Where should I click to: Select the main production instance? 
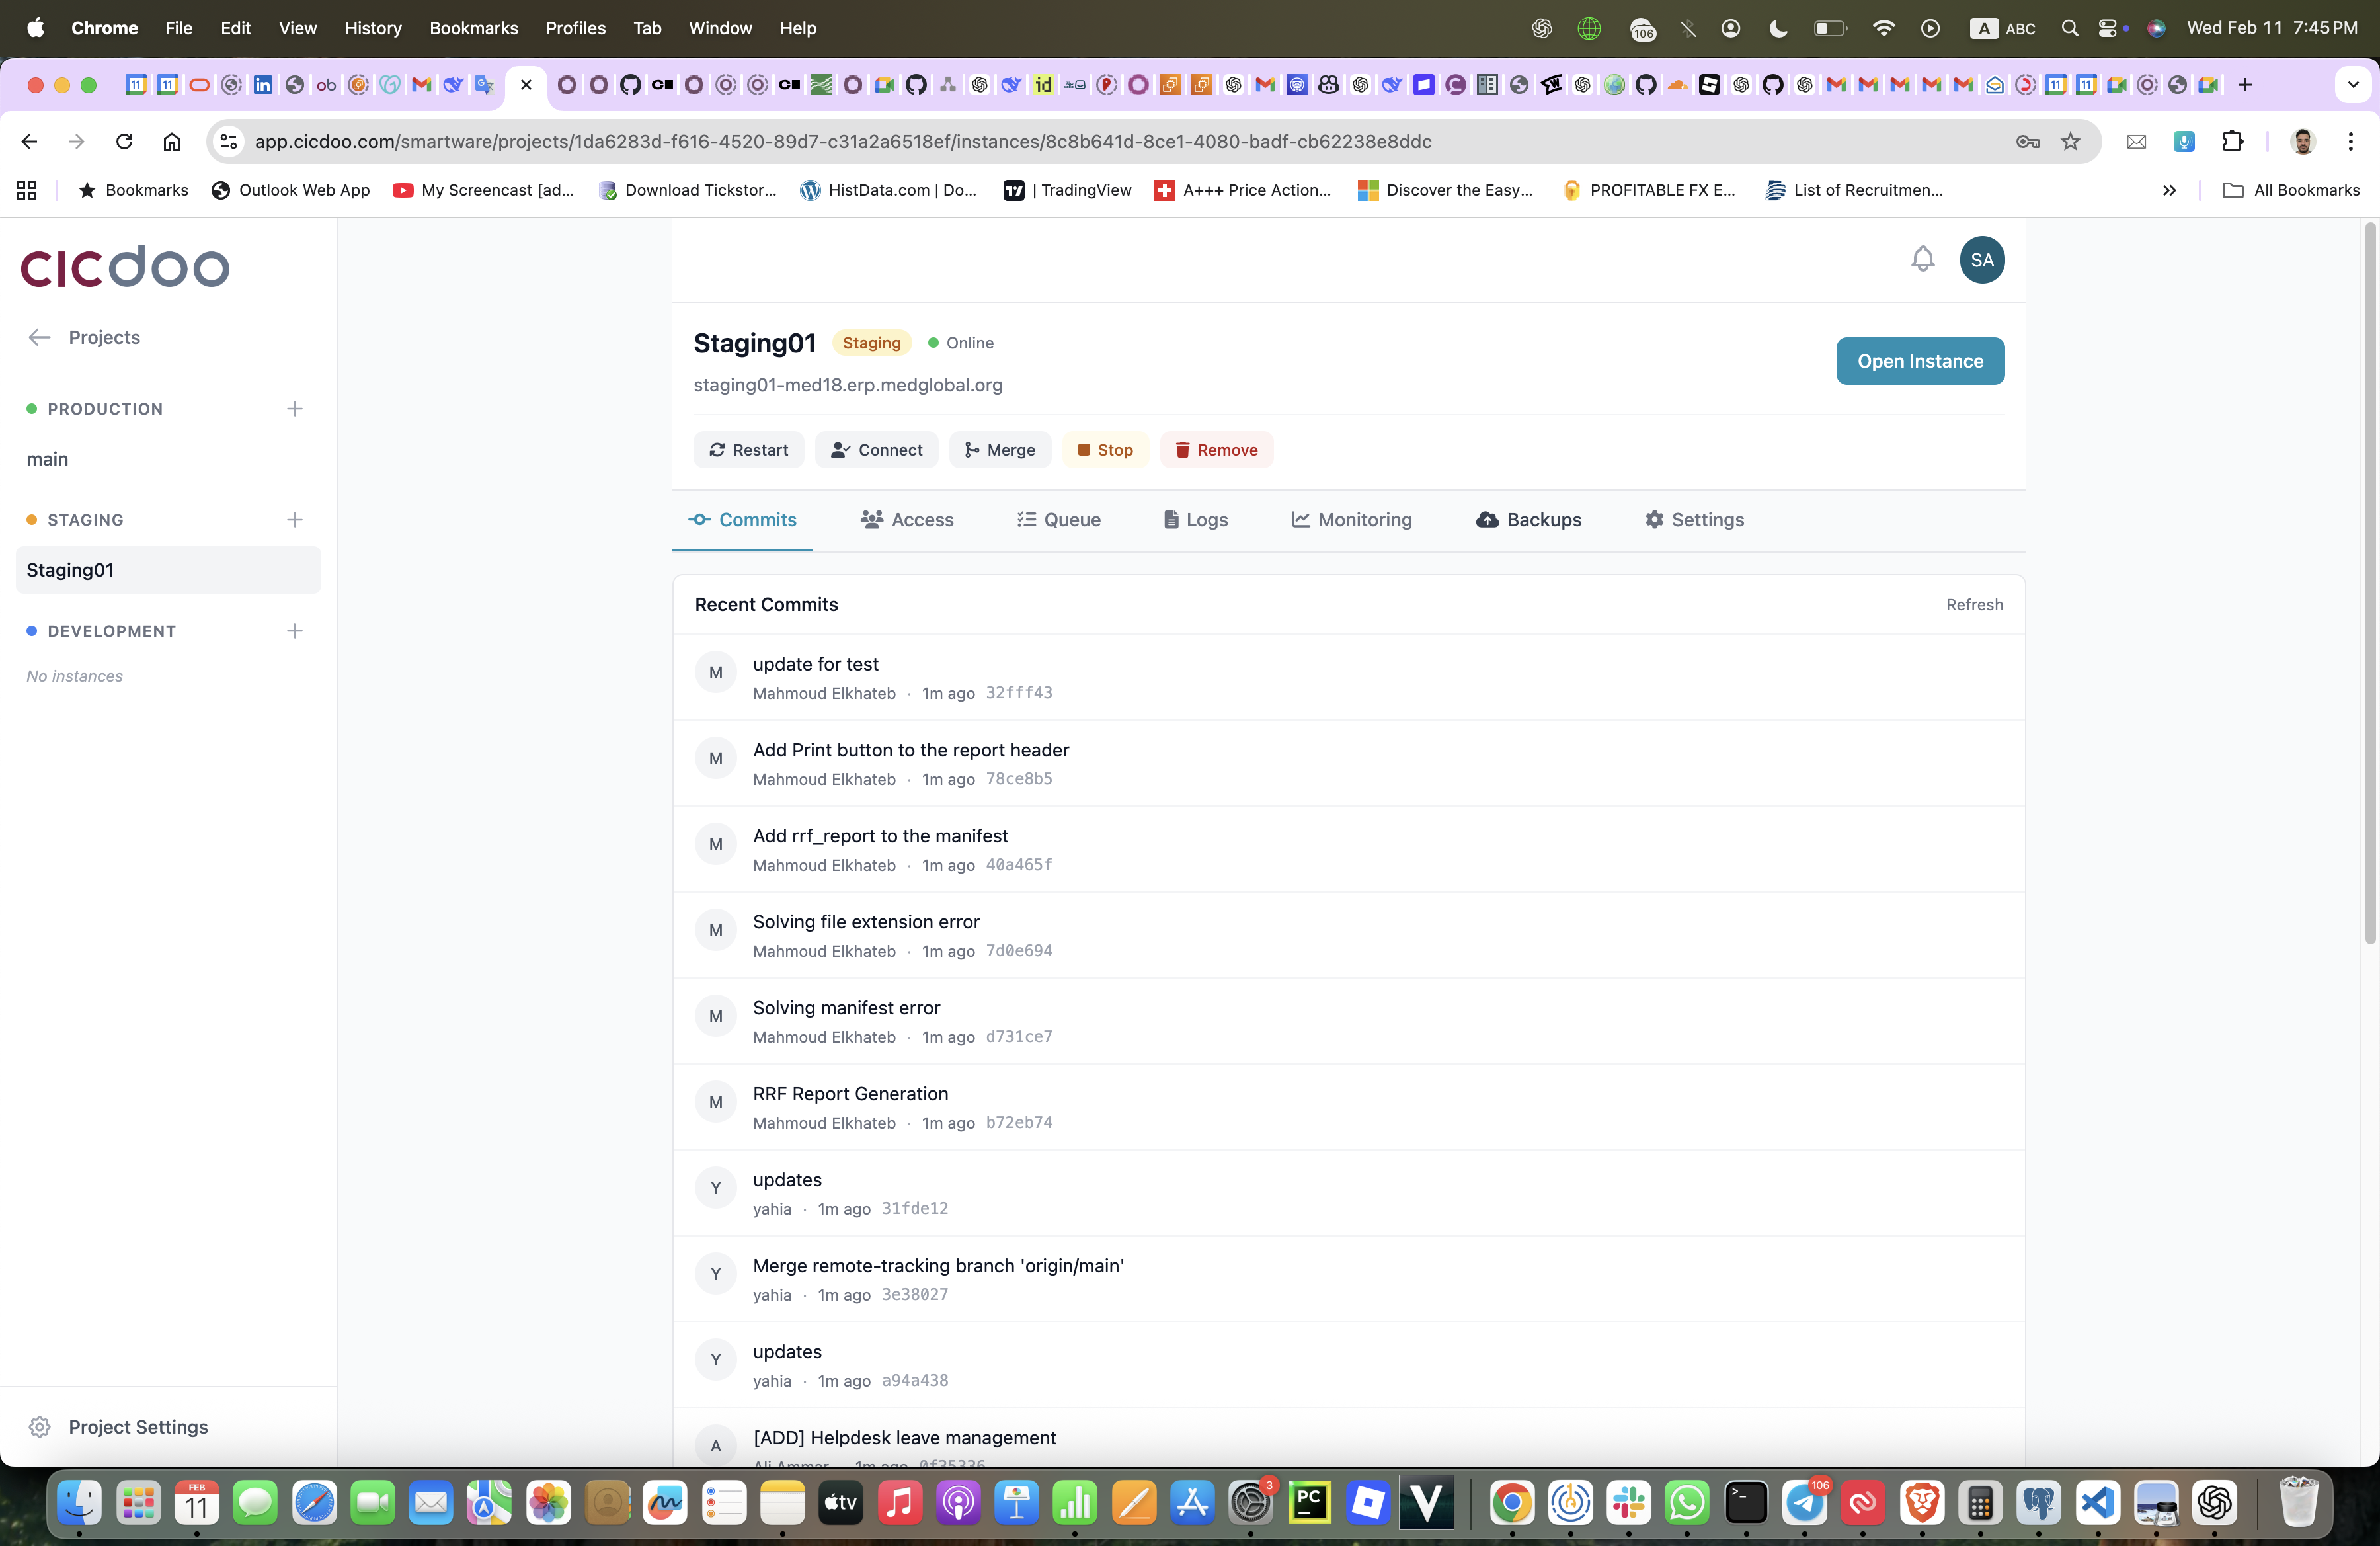(48, 459)
